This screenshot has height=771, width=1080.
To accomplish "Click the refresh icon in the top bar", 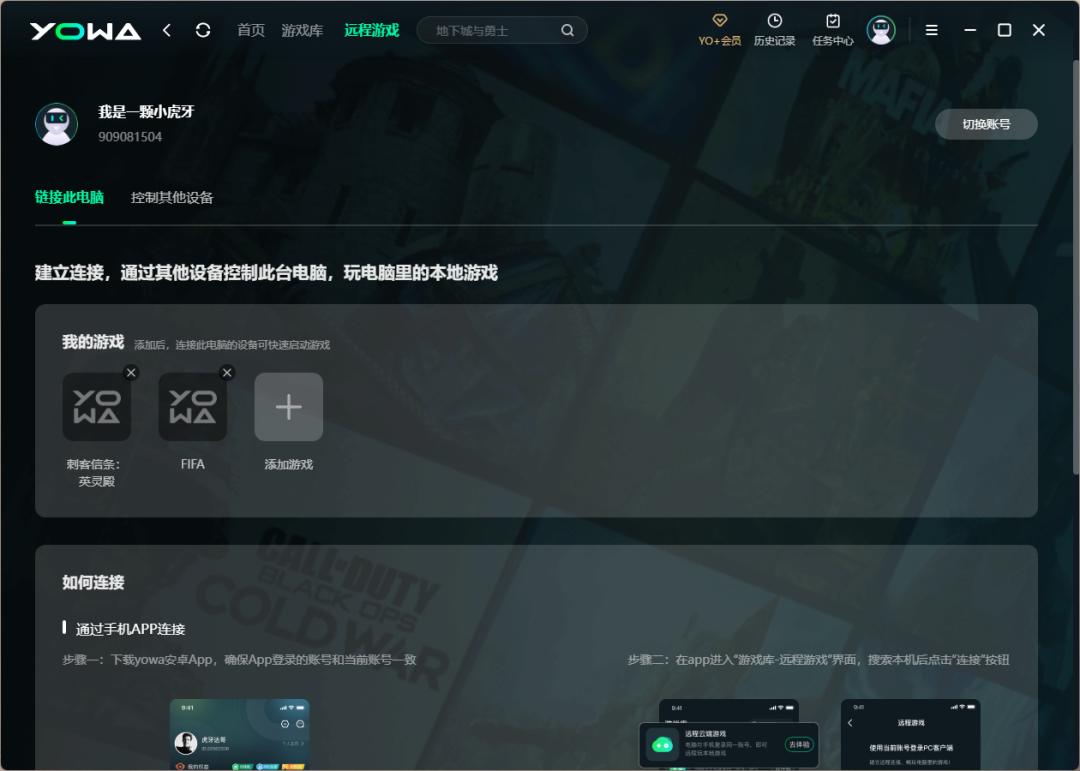I will pos(203,30).
